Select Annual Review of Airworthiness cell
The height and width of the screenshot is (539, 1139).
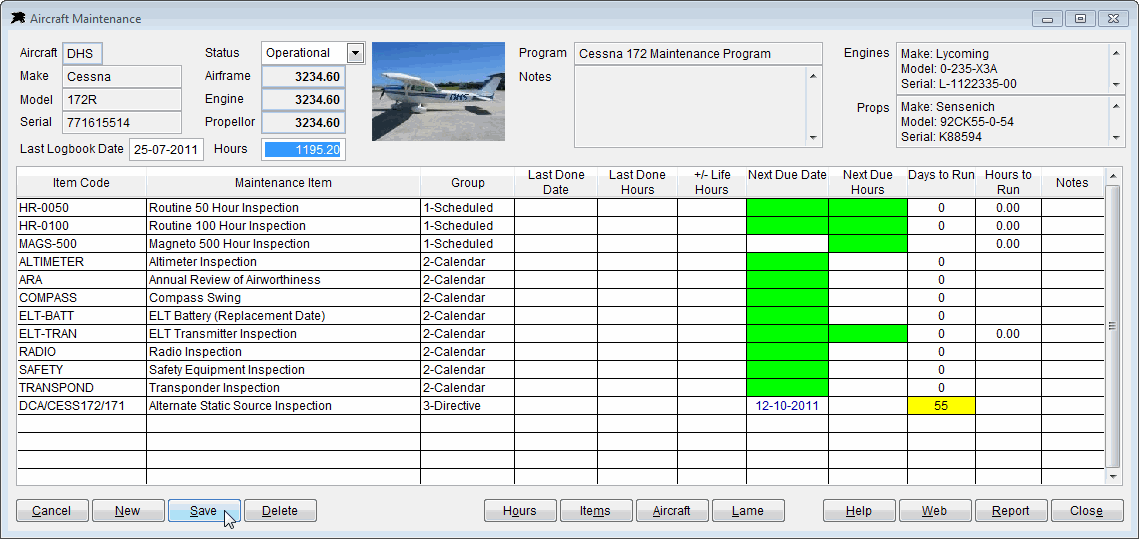pyautogui.click(x=283, y=280)
